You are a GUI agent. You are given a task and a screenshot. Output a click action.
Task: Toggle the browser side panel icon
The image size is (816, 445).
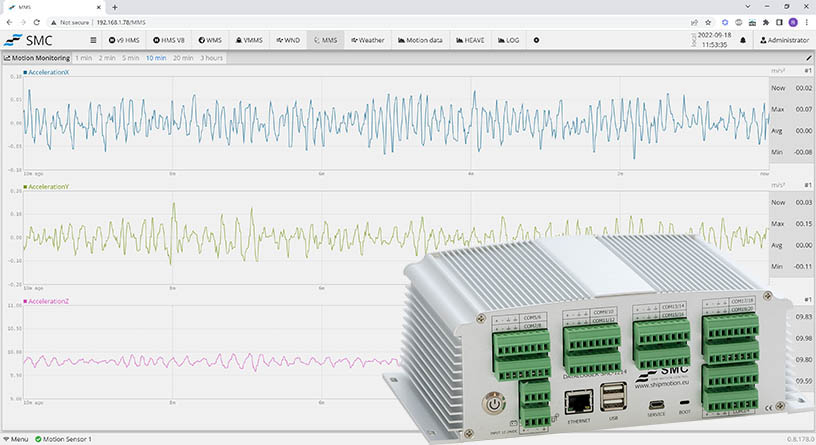pos(779,22)
